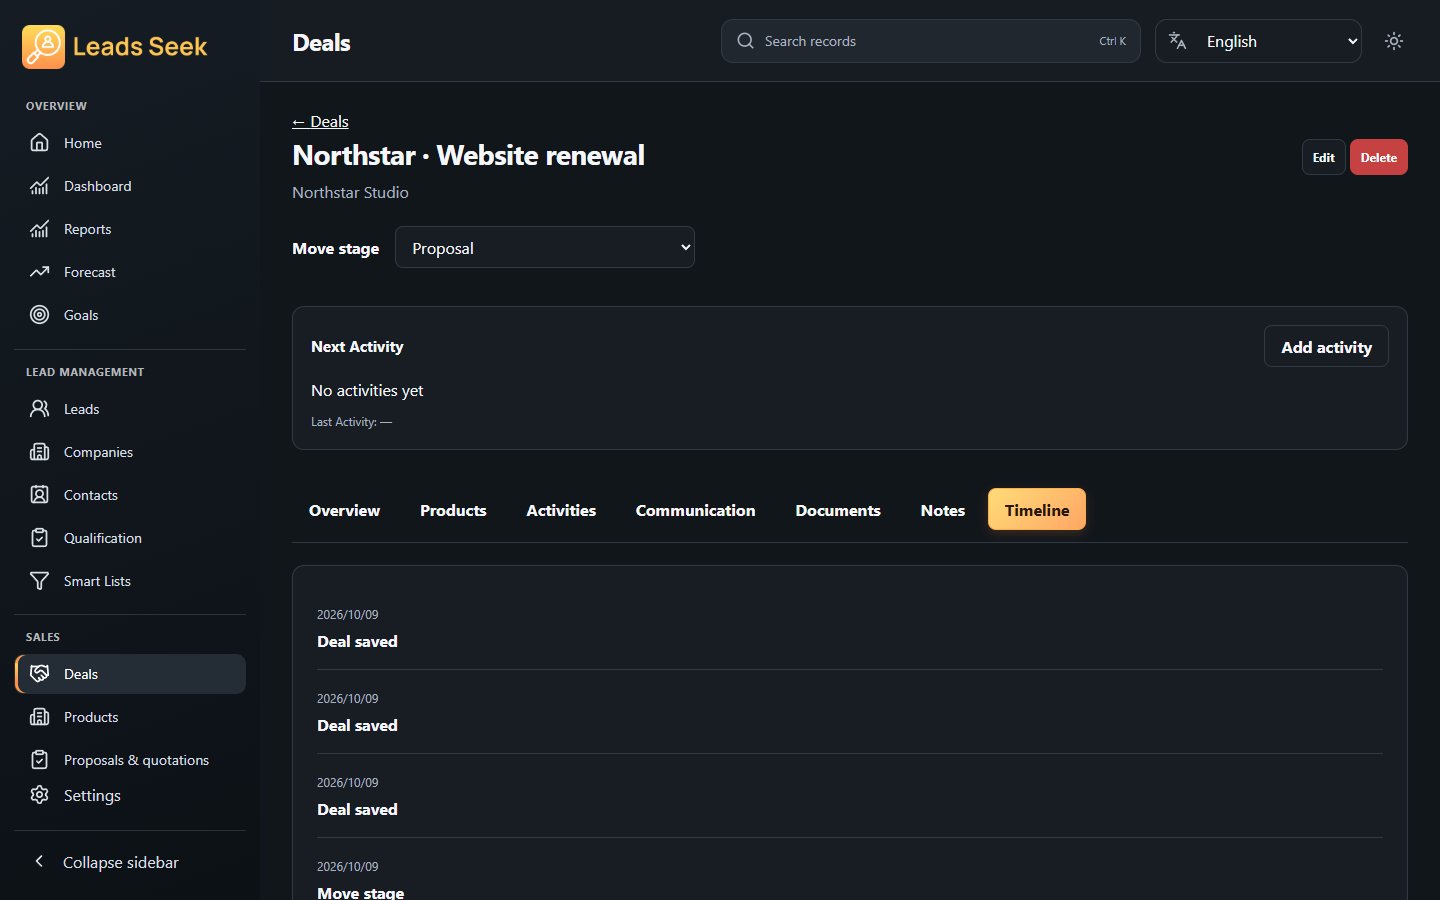This screenshot has width=1440, height=900.
Task: Open the English language dropdown
Action: 1258,41
